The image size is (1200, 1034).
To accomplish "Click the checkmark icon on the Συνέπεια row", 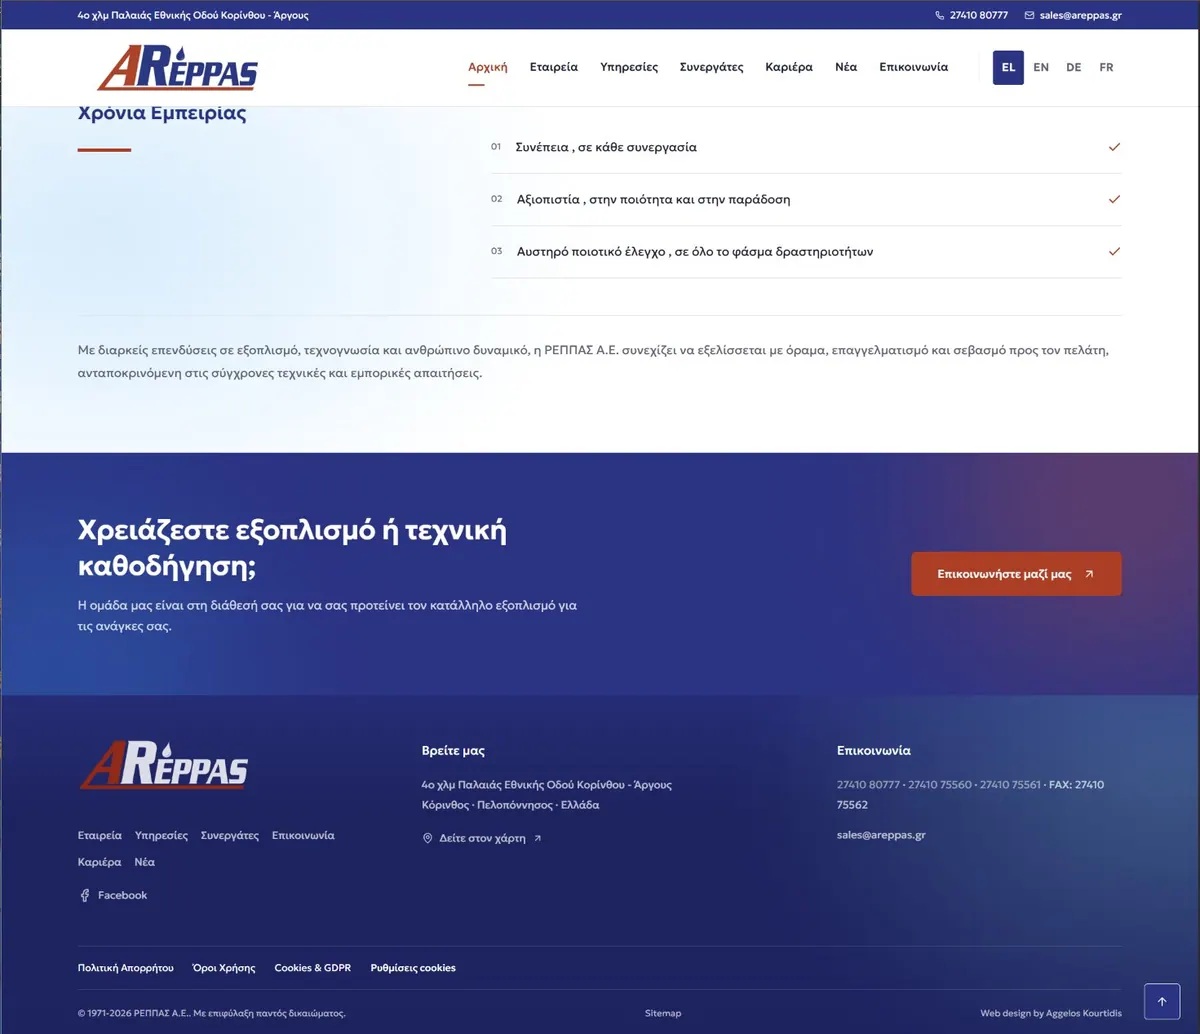I will (1114, 147).
